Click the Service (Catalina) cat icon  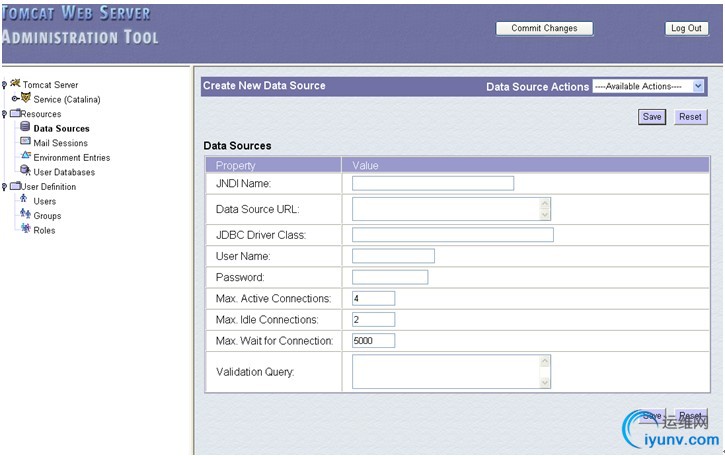[26, 98]
